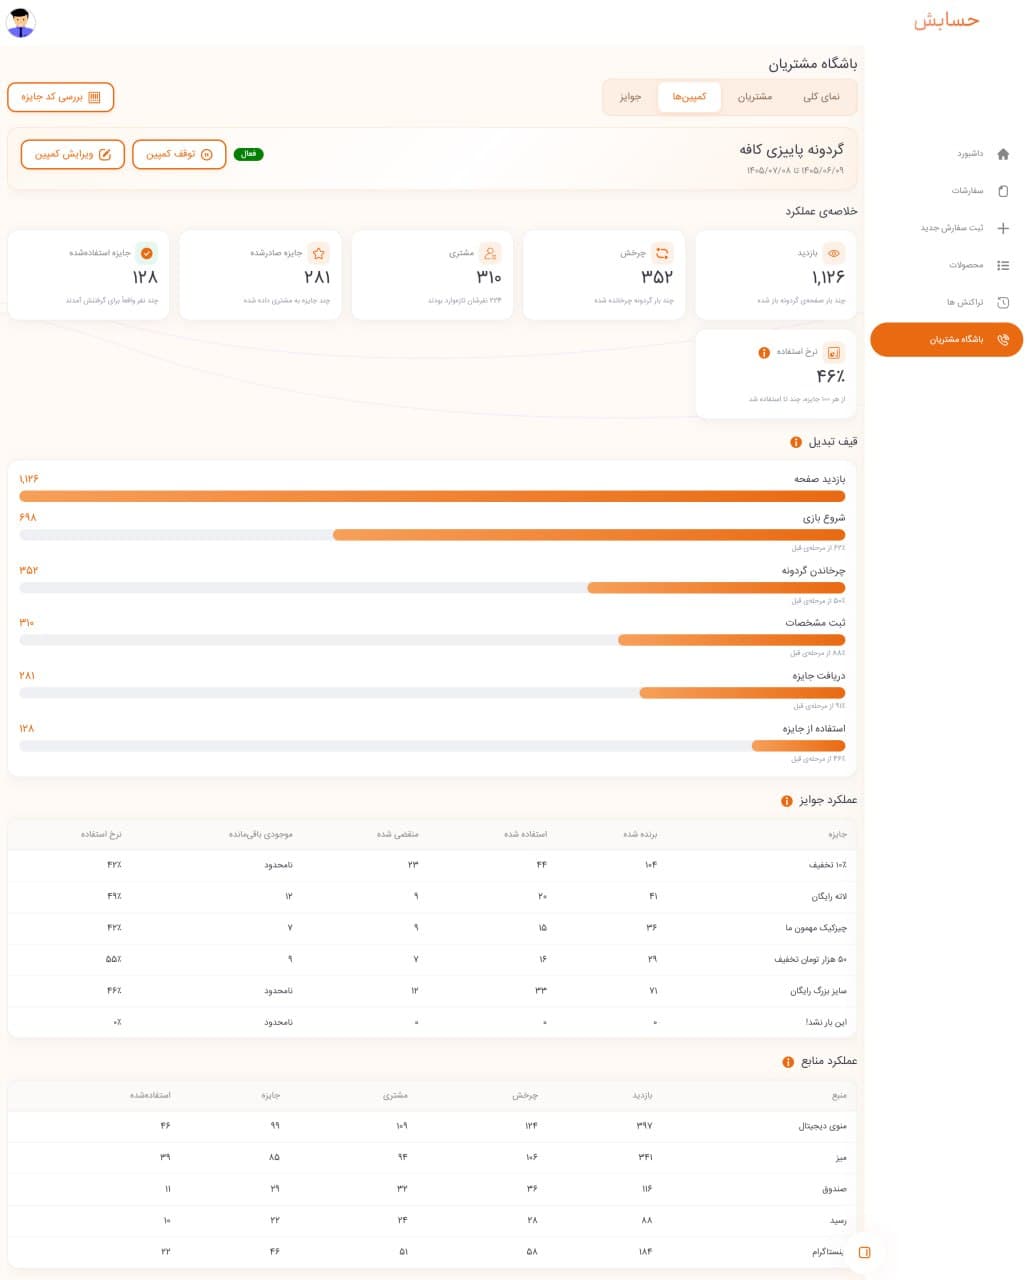This screenshot has width=1029, height=1280.
Task: Click the سفارشات orders document icon
Action: [x=1003, y=191]
